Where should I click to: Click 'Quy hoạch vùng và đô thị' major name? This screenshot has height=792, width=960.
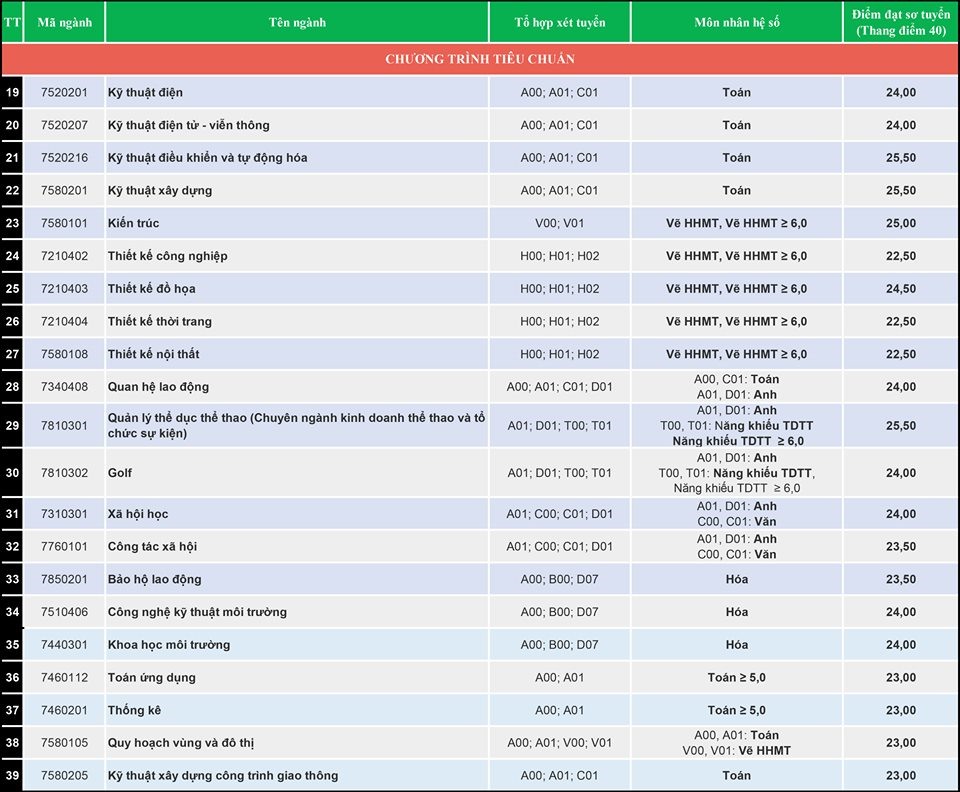181,743
